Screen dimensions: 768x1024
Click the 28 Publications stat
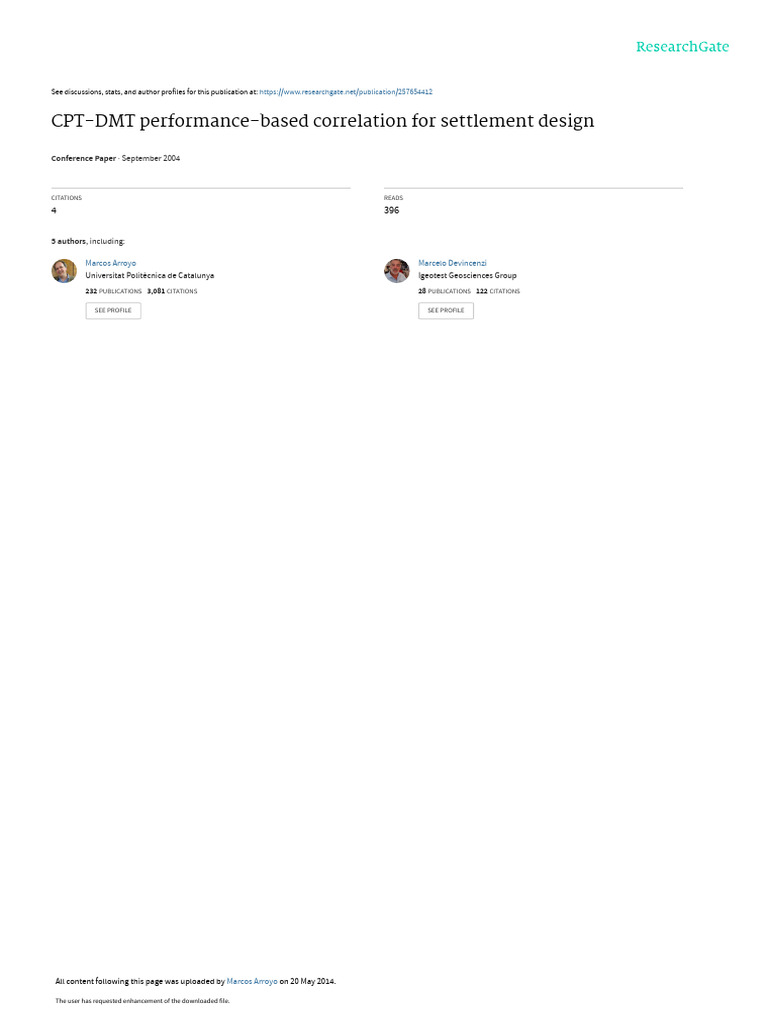click(444, 291)
